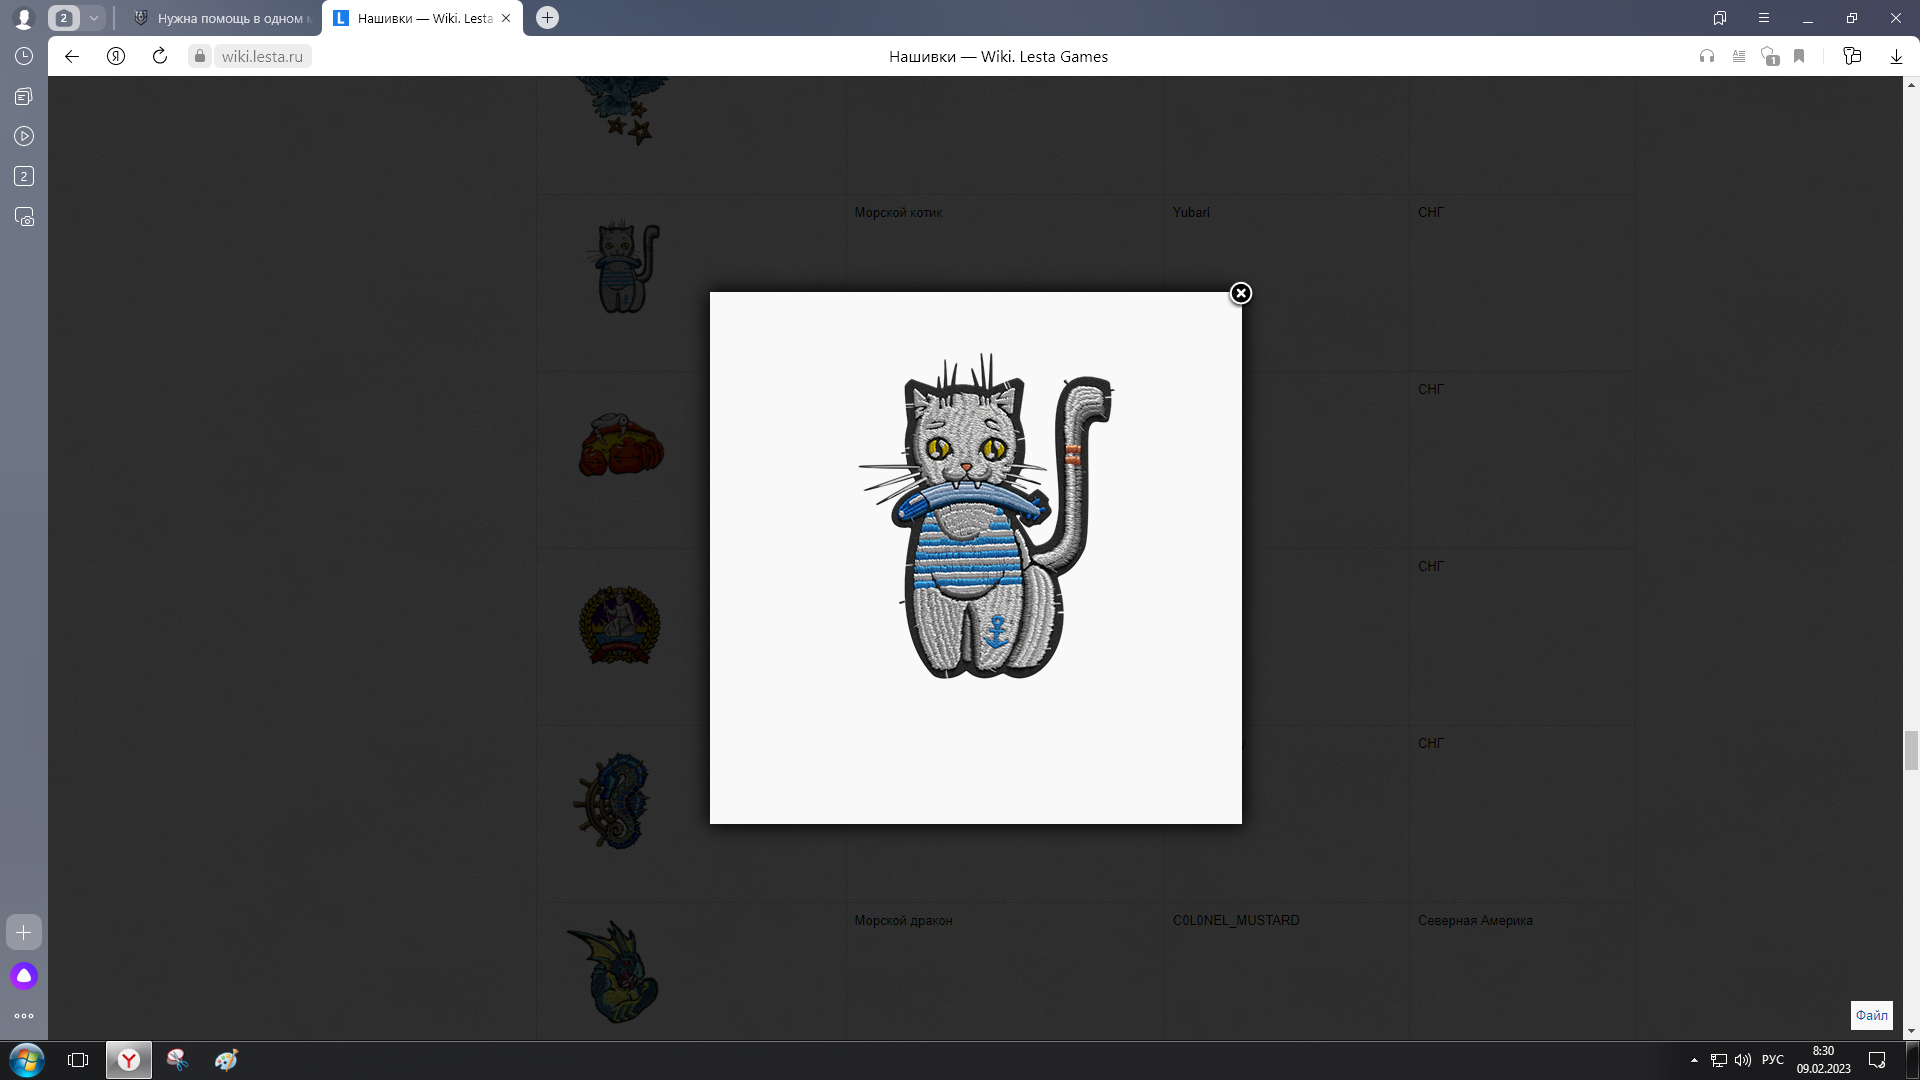
Task: Open the sidebar tabs counter icon
Action: [x=24, y=176]
